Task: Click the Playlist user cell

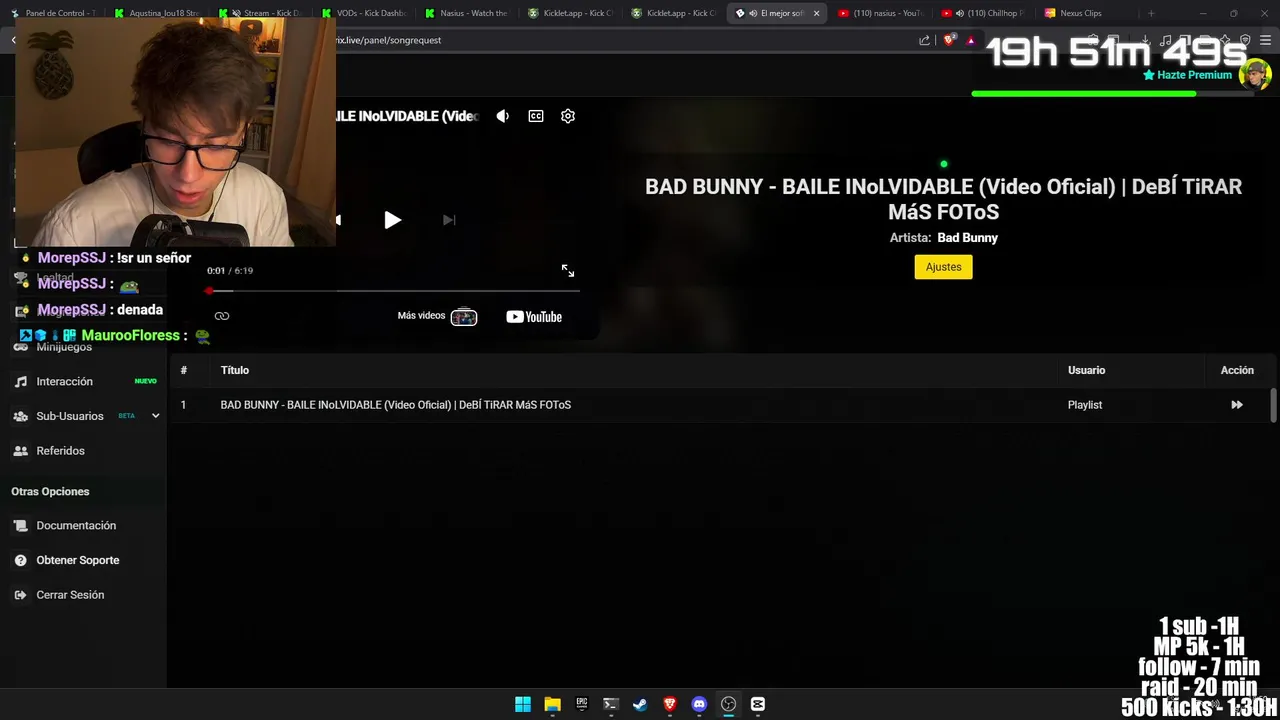Action: (1085, 405)
